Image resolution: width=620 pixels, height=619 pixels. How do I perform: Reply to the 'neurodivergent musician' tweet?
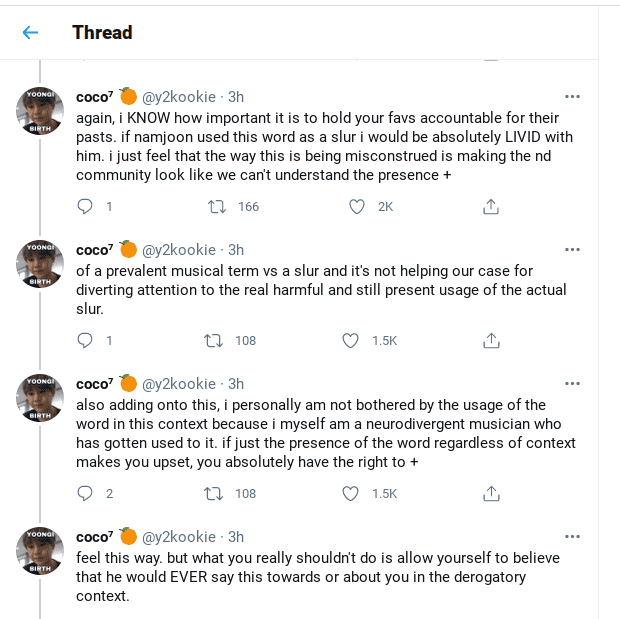point(85,493)
